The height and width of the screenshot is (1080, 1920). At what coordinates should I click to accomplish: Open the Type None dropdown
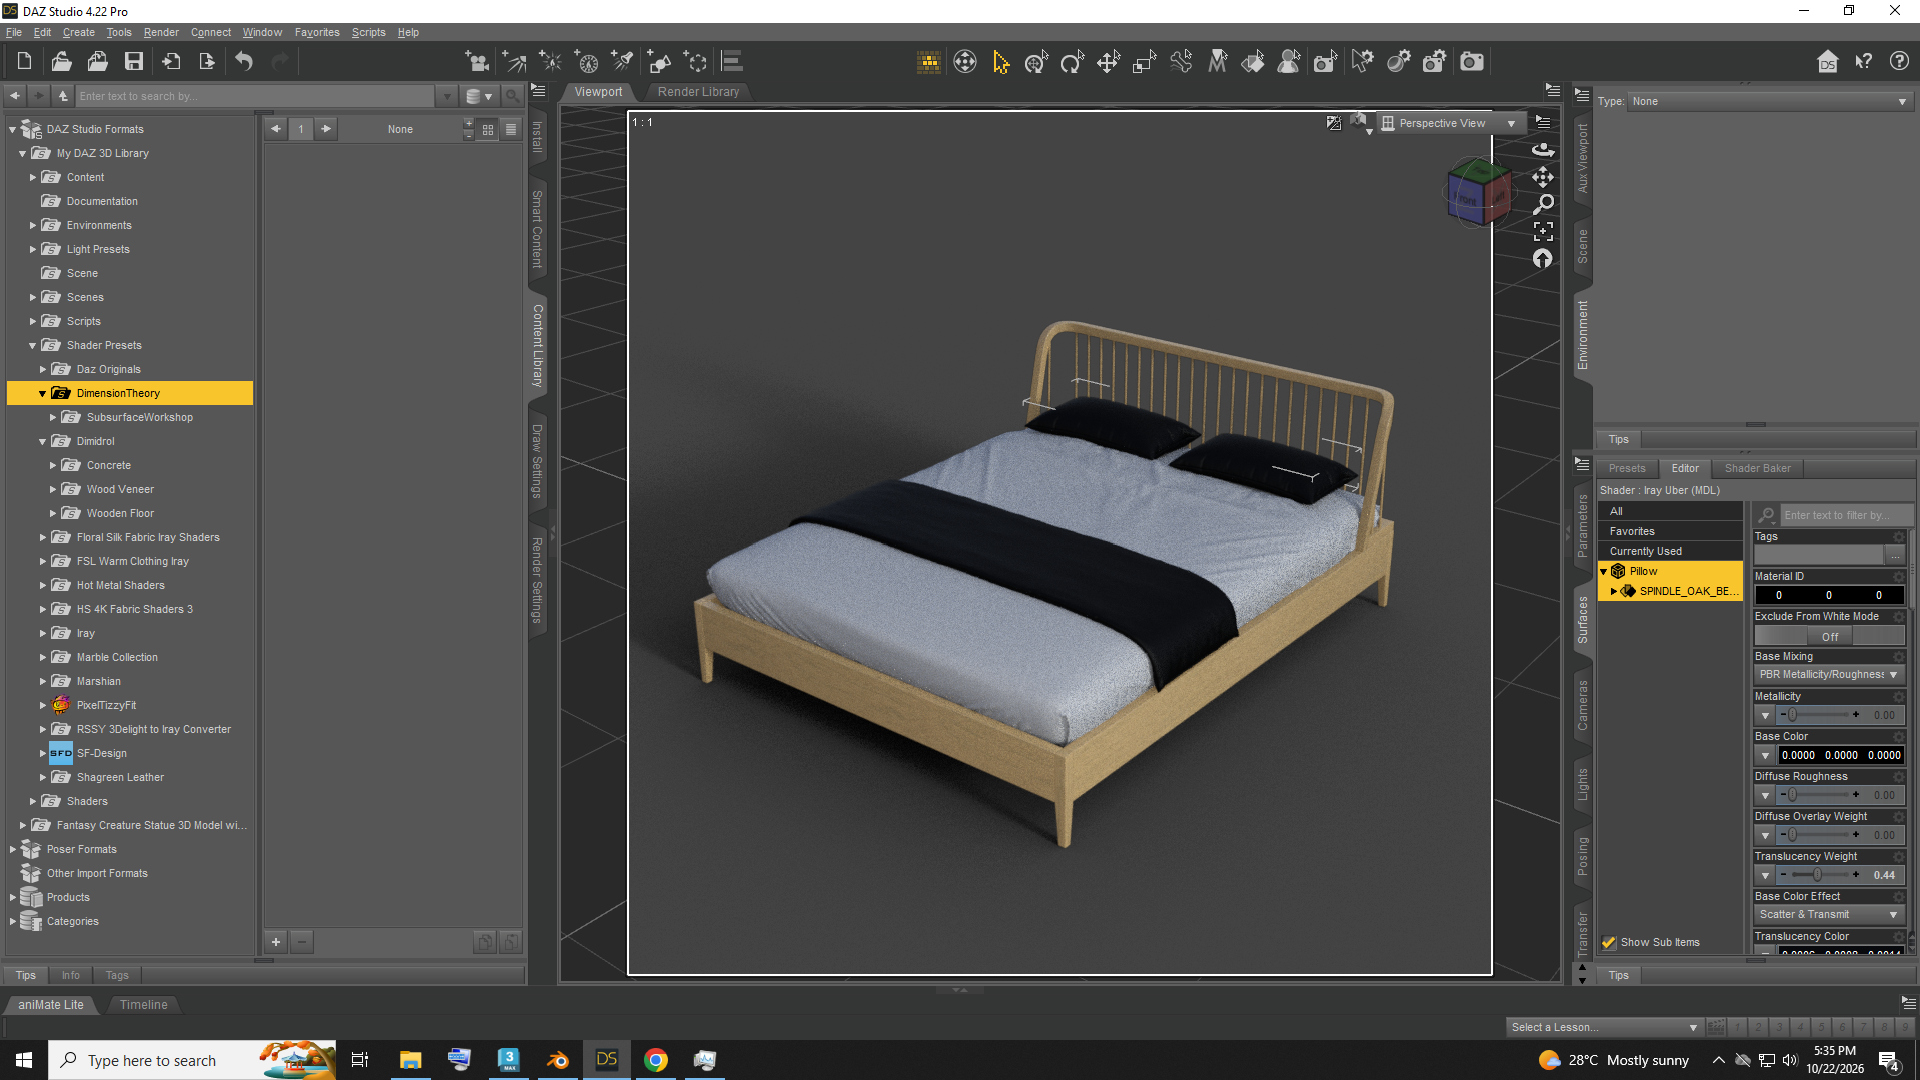click(x=1770, y=101)
